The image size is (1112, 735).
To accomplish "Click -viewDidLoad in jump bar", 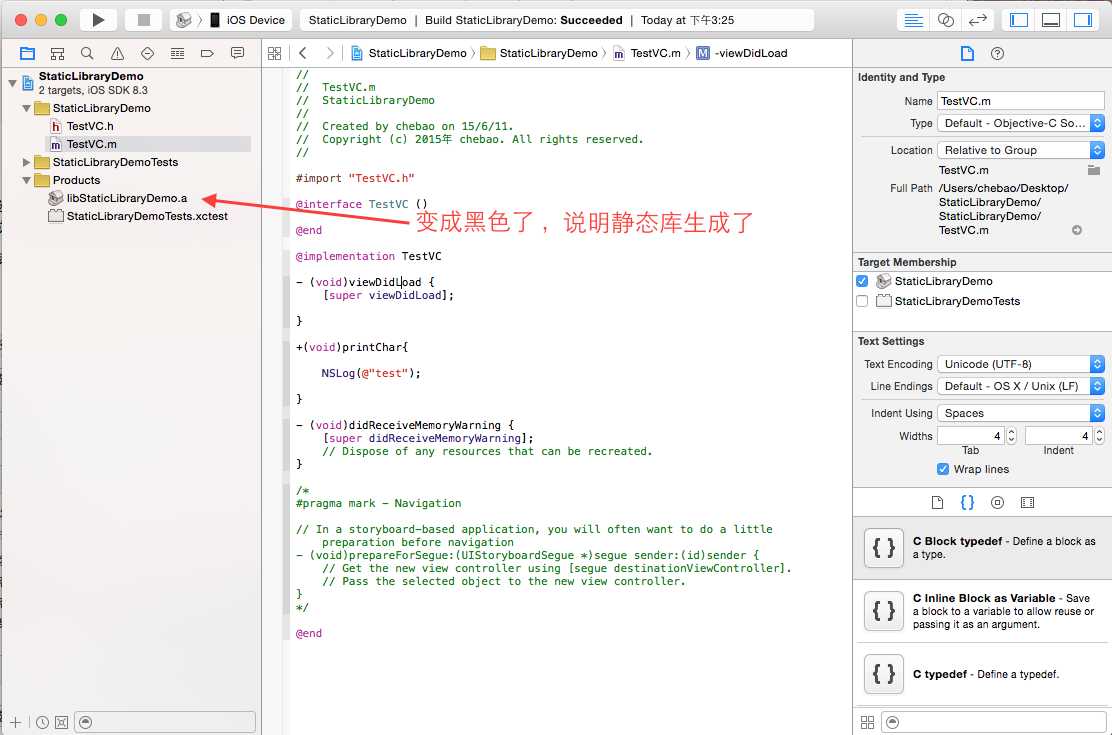I will click(743, 53).
